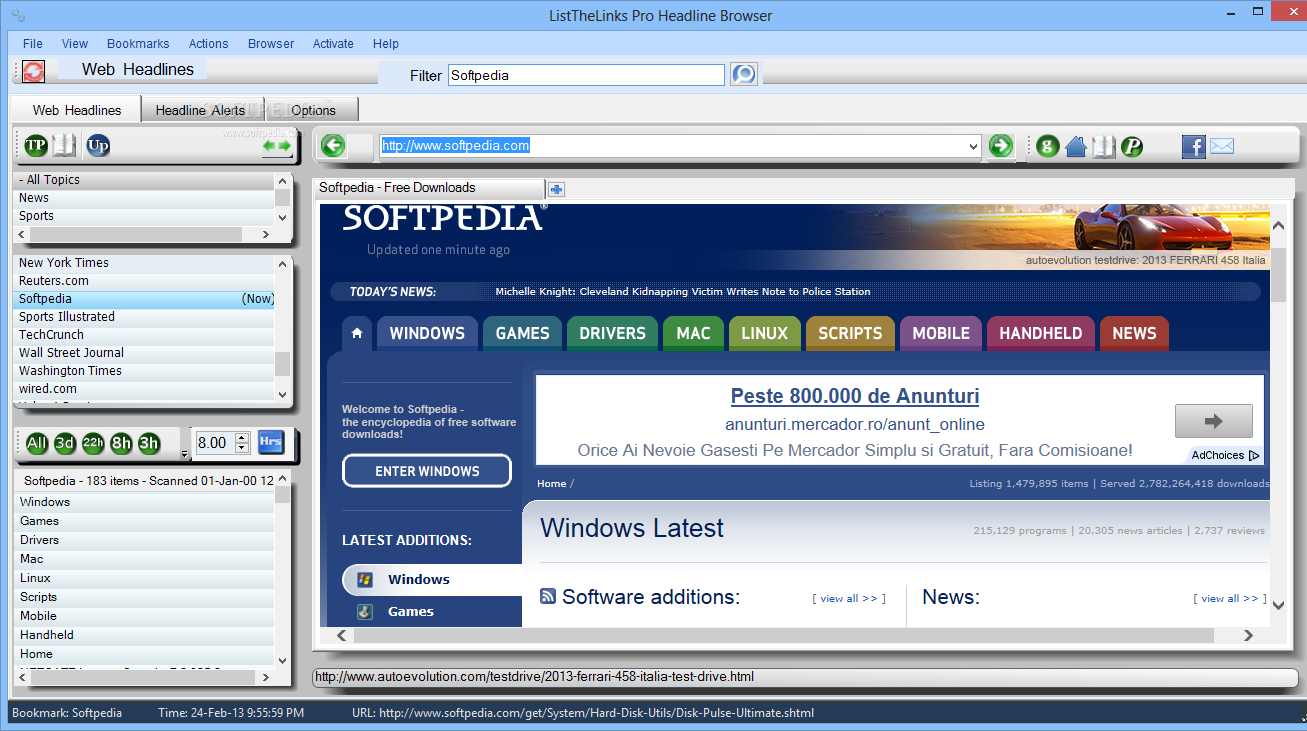This screenshot has height=731, width=1307.
Task: Open time filter toolbar overflow arrow
Action: (x=184, y=455)
